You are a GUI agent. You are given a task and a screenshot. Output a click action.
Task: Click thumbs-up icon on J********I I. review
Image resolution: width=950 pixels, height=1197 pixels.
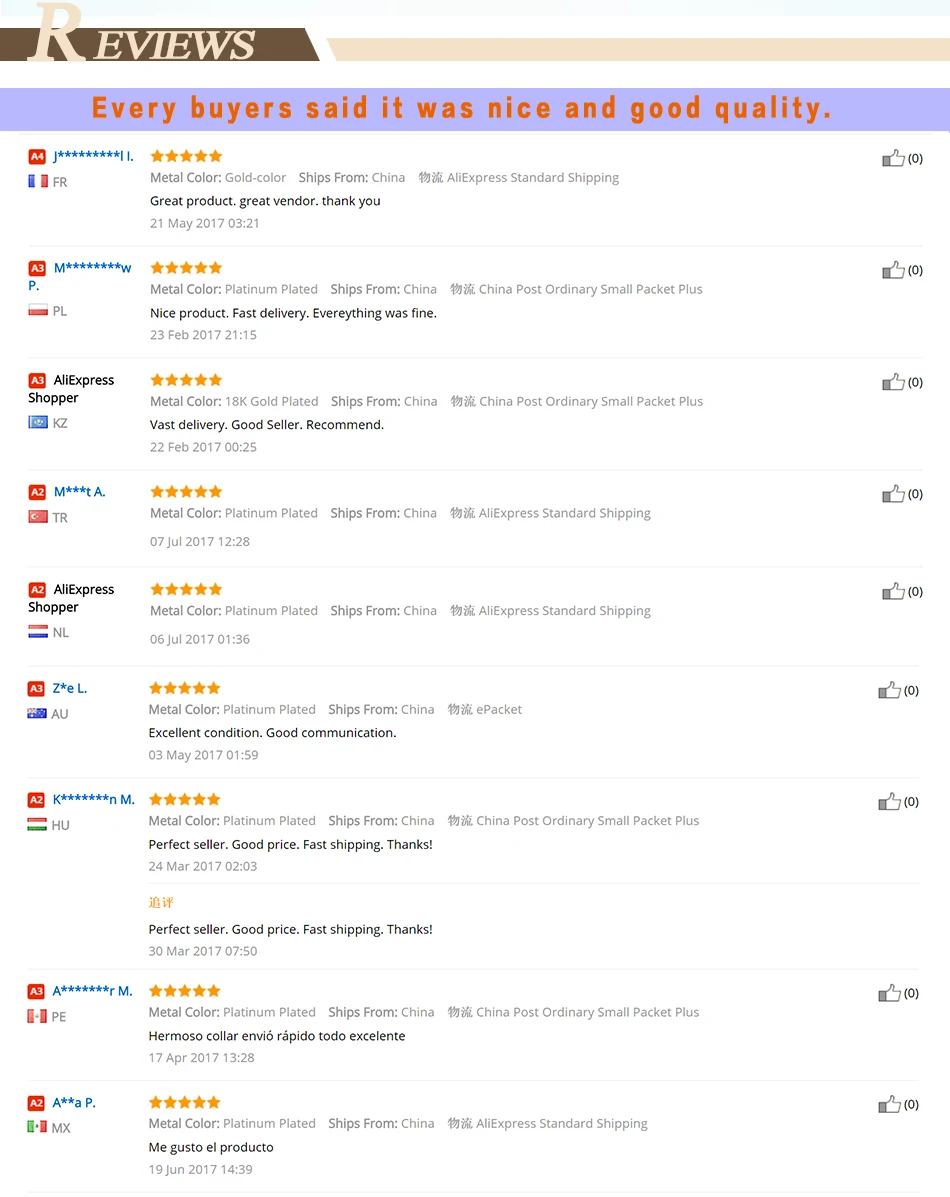[x=893, y=158]
